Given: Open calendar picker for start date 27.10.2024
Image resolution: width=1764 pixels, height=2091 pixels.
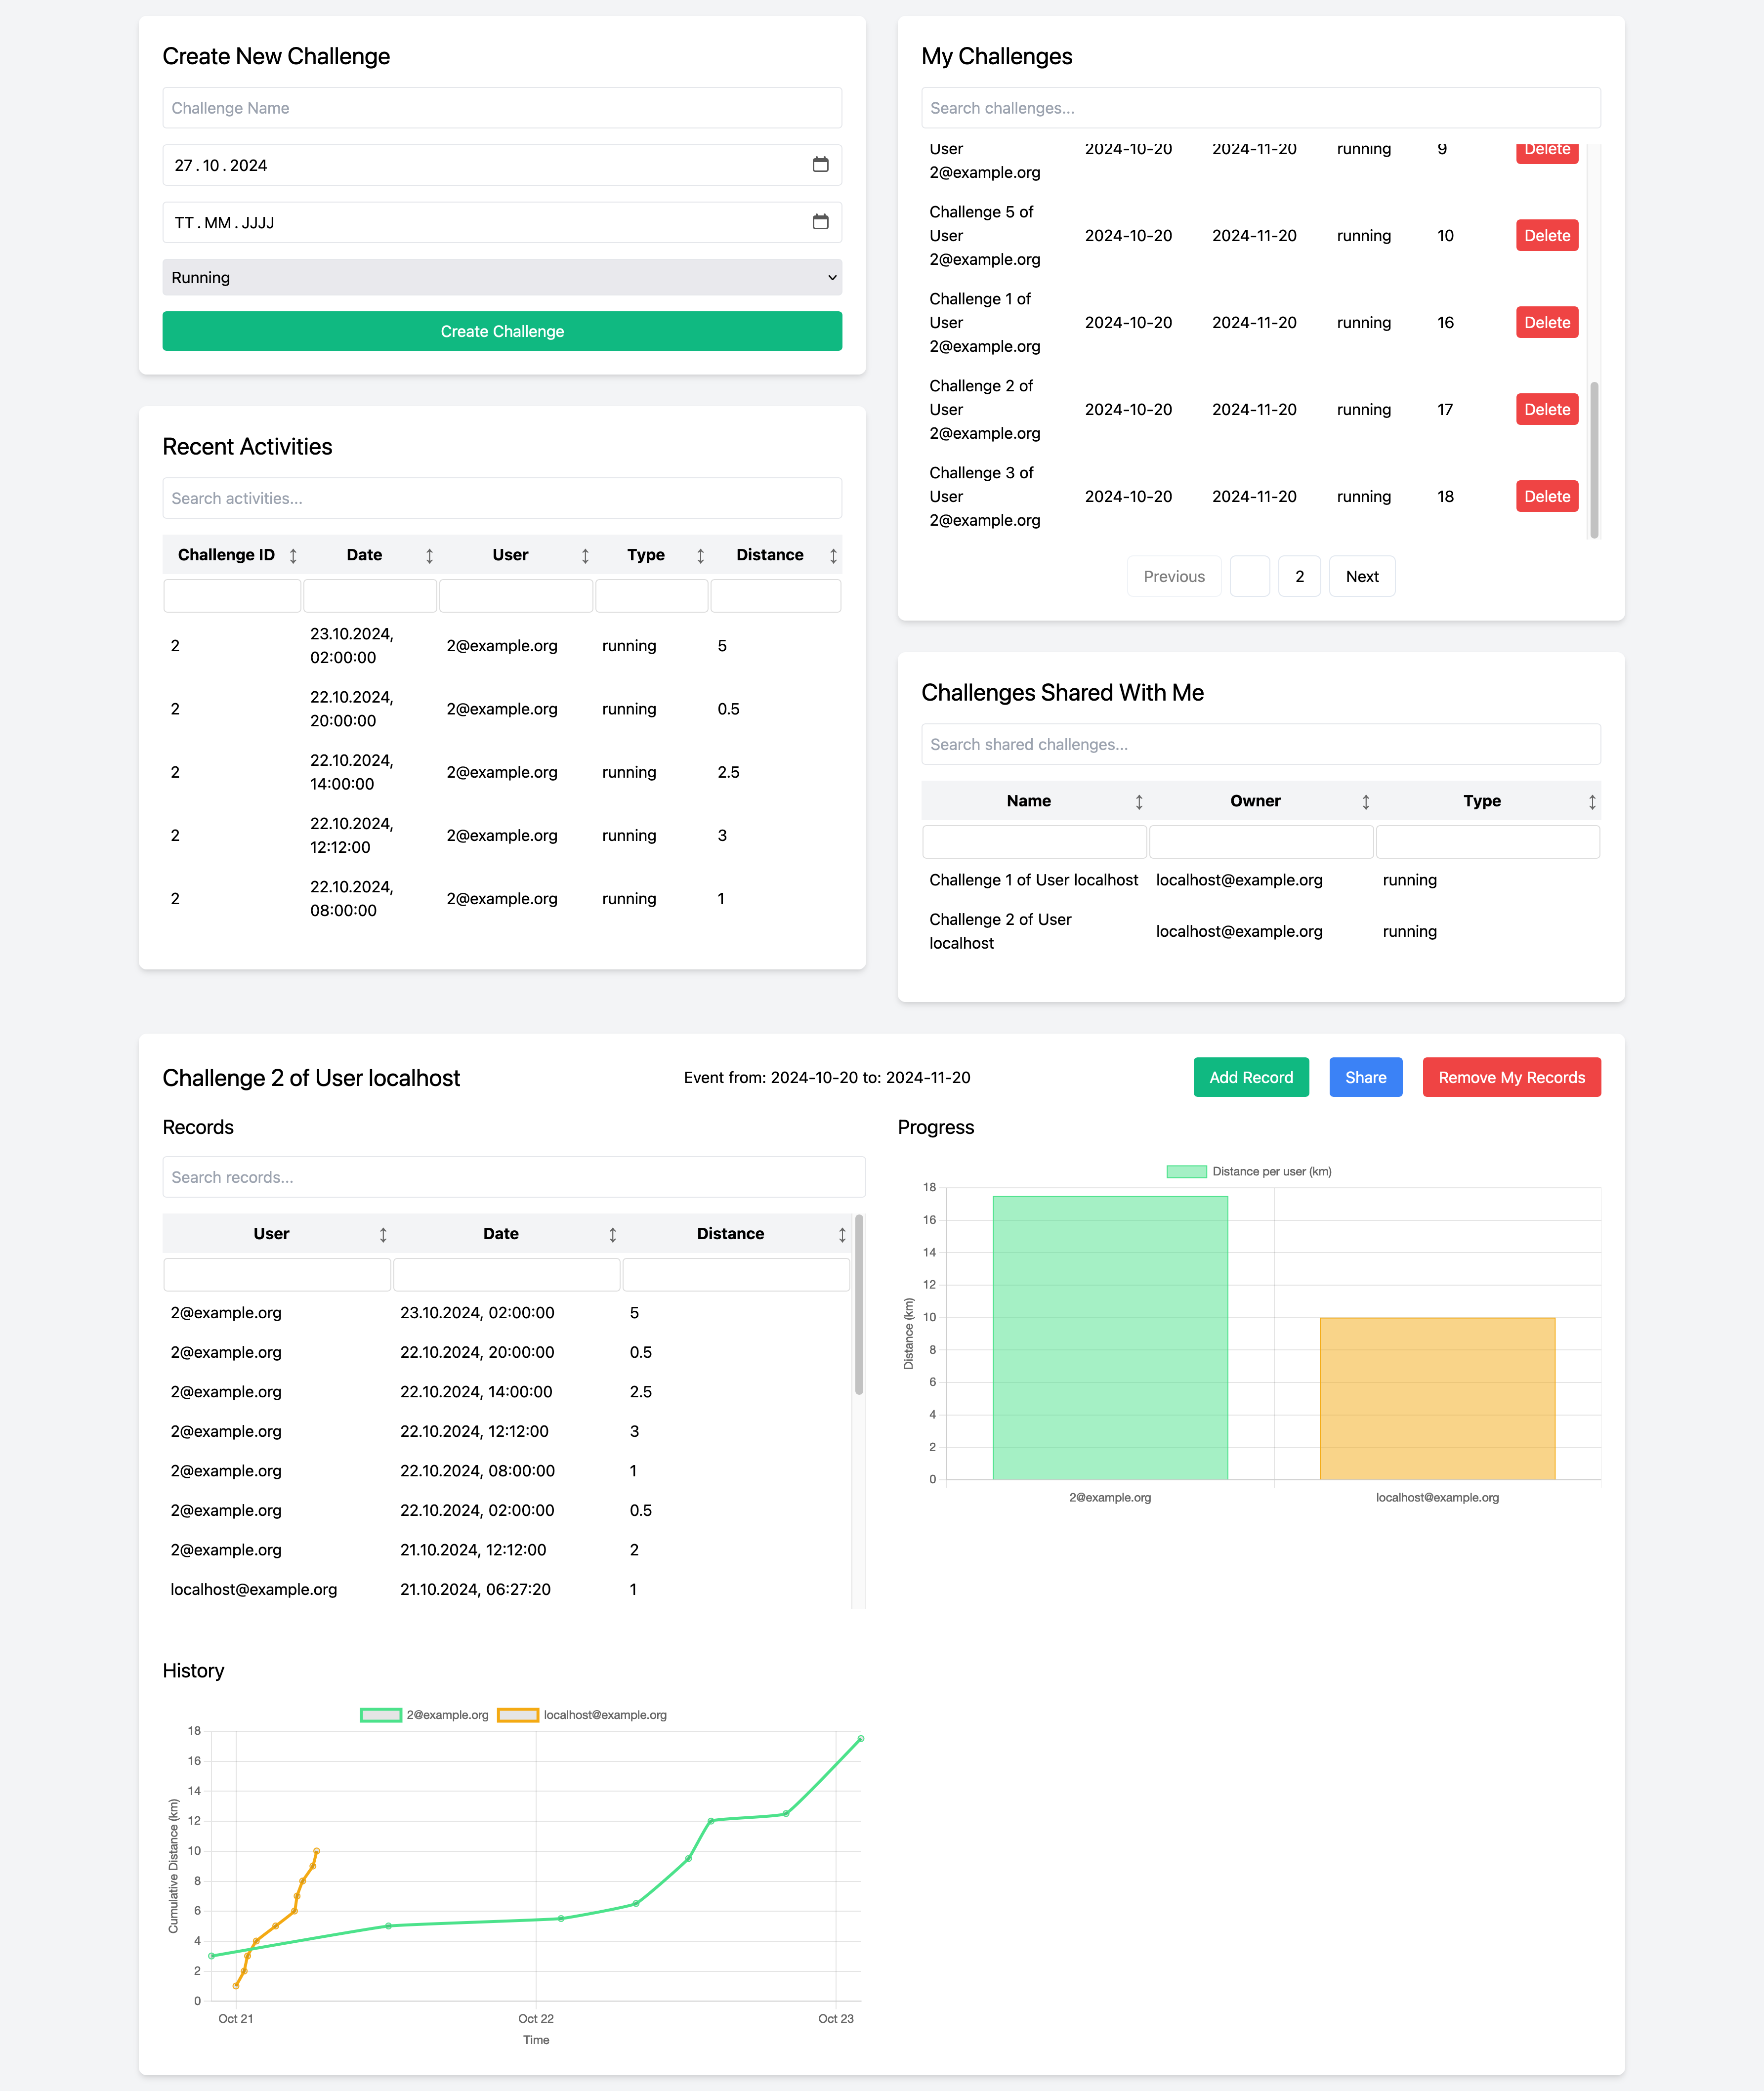Looking at the screenshot, I should 820,165.
